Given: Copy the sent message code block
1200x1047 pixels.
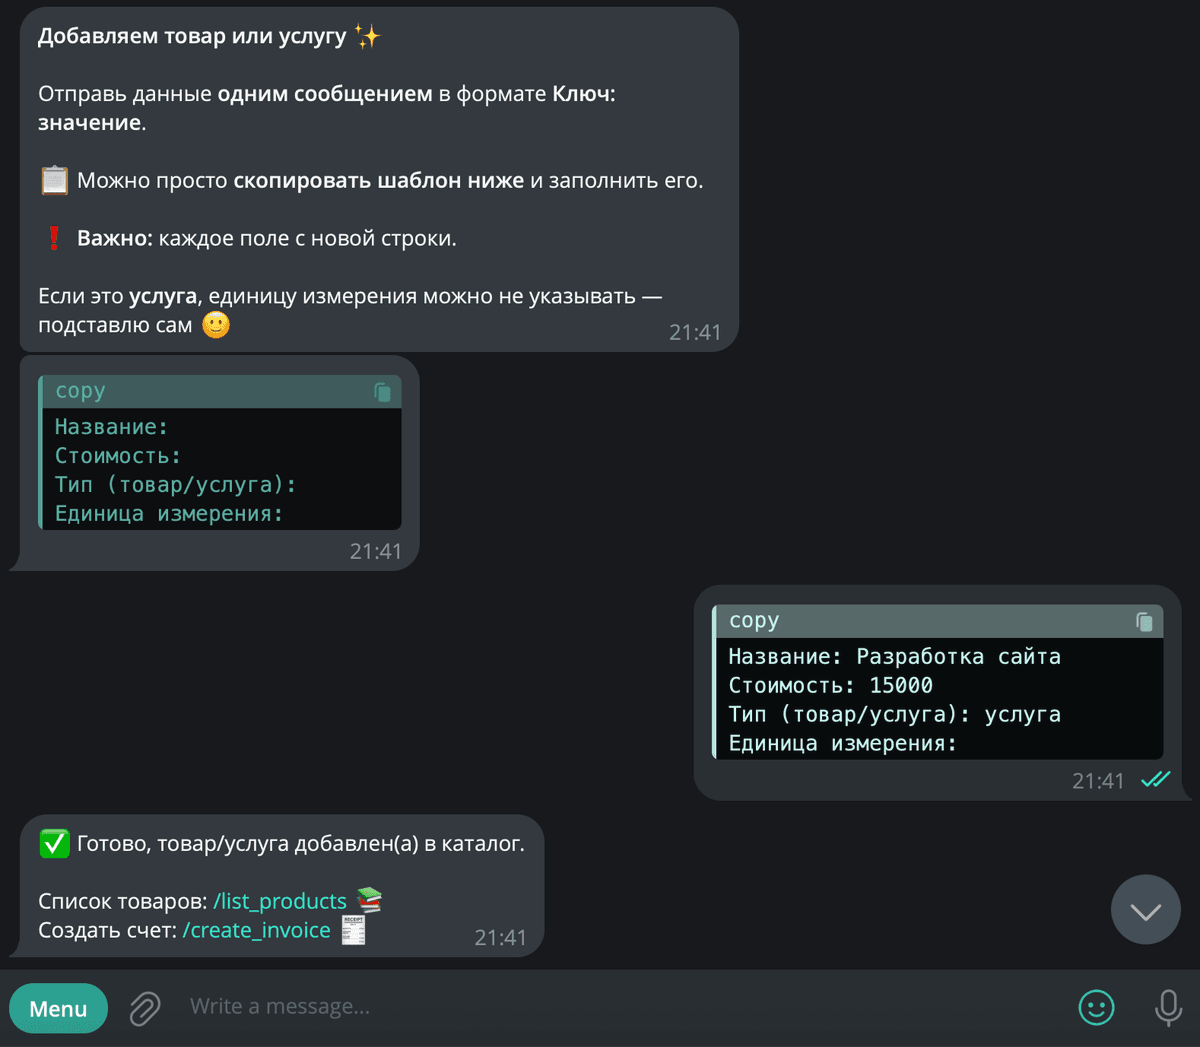Looking at the screenshot, I should pos(1144,622).
